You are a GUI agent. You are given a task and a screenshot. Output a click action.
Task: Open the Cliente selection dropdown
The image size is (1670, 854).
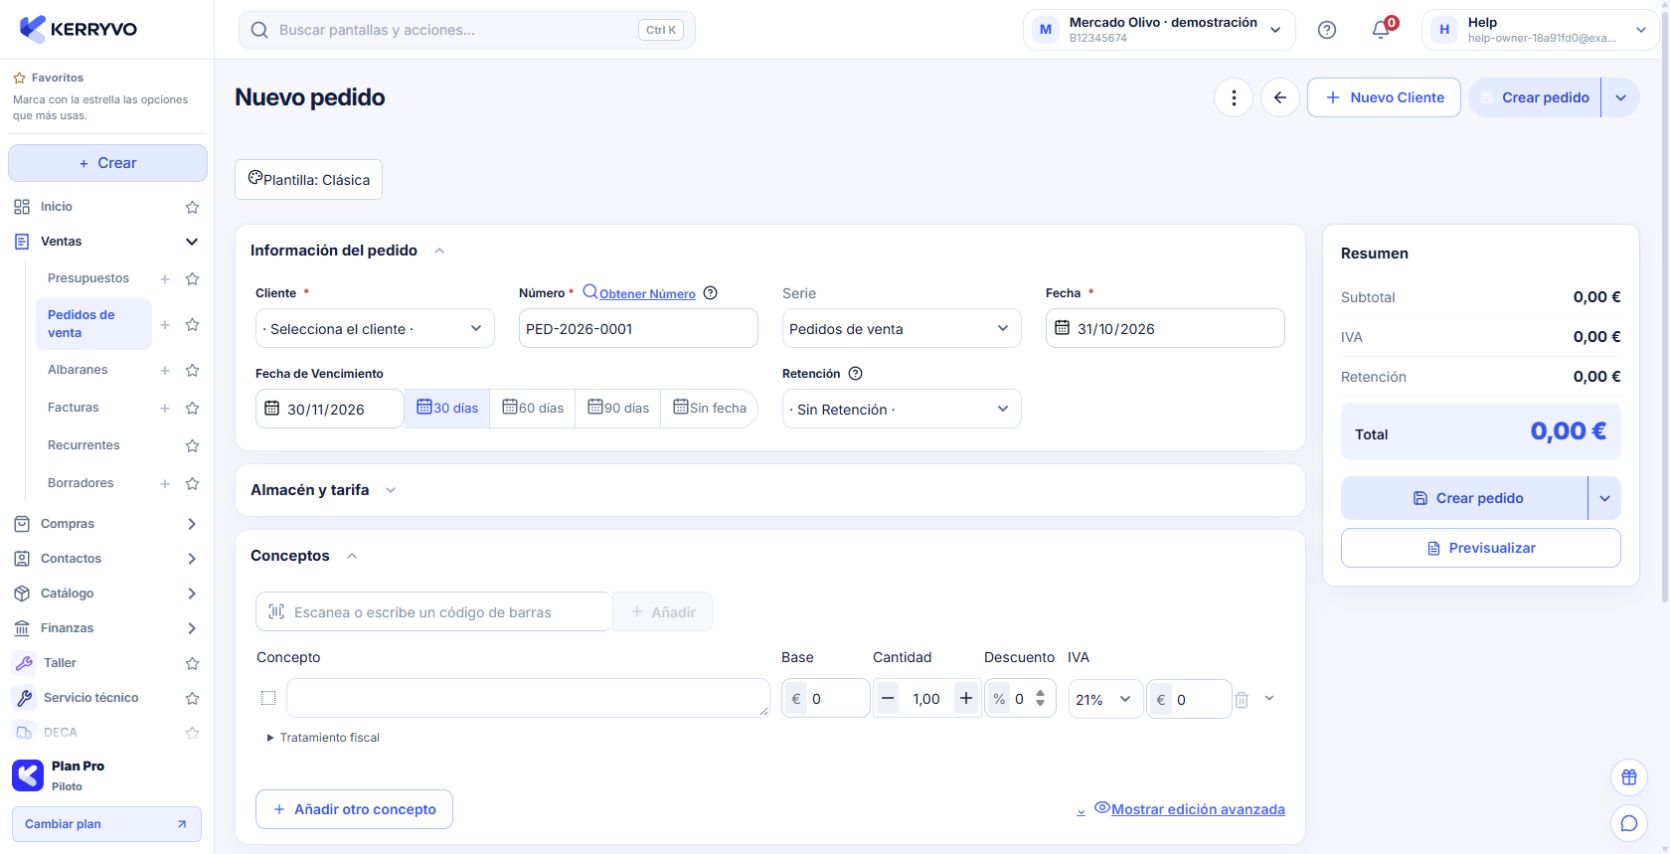pos(375,329)
